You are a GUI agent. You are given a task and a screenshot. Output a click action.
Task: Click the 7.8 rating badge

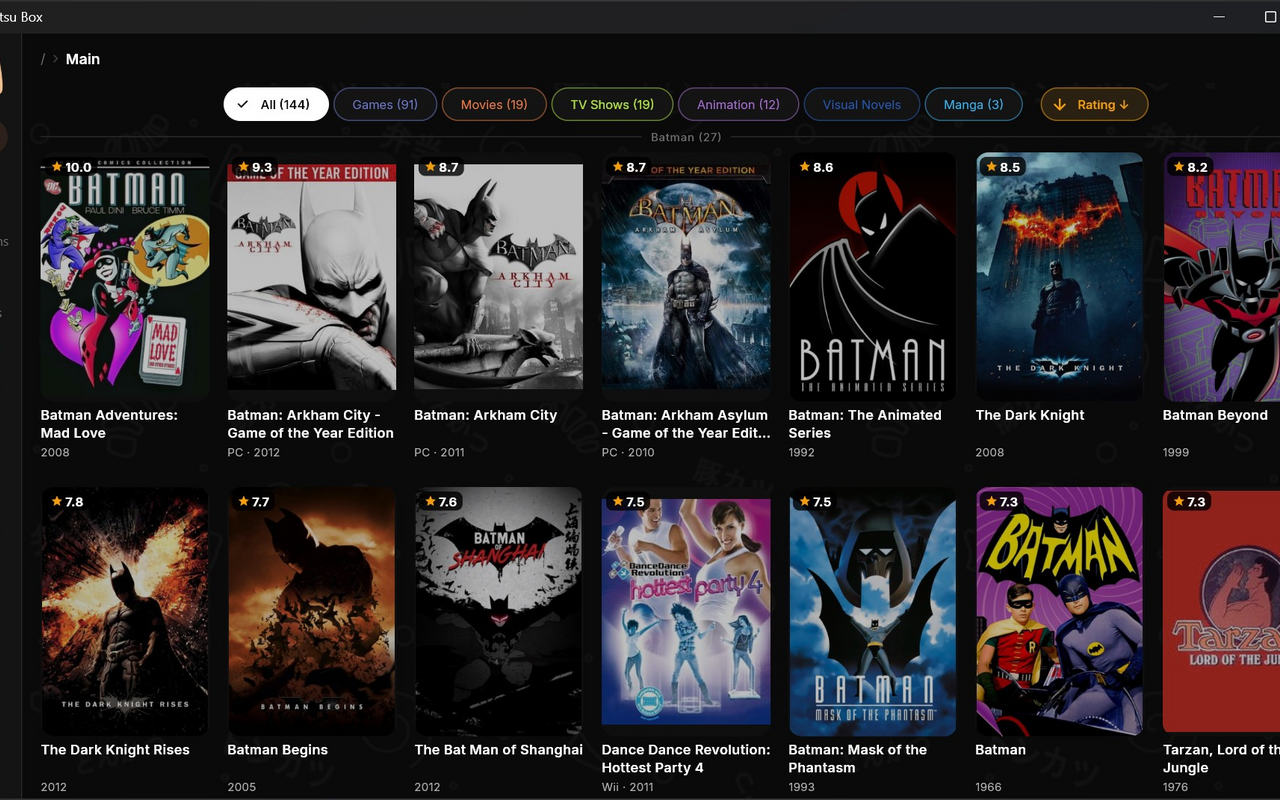[68, 502]
